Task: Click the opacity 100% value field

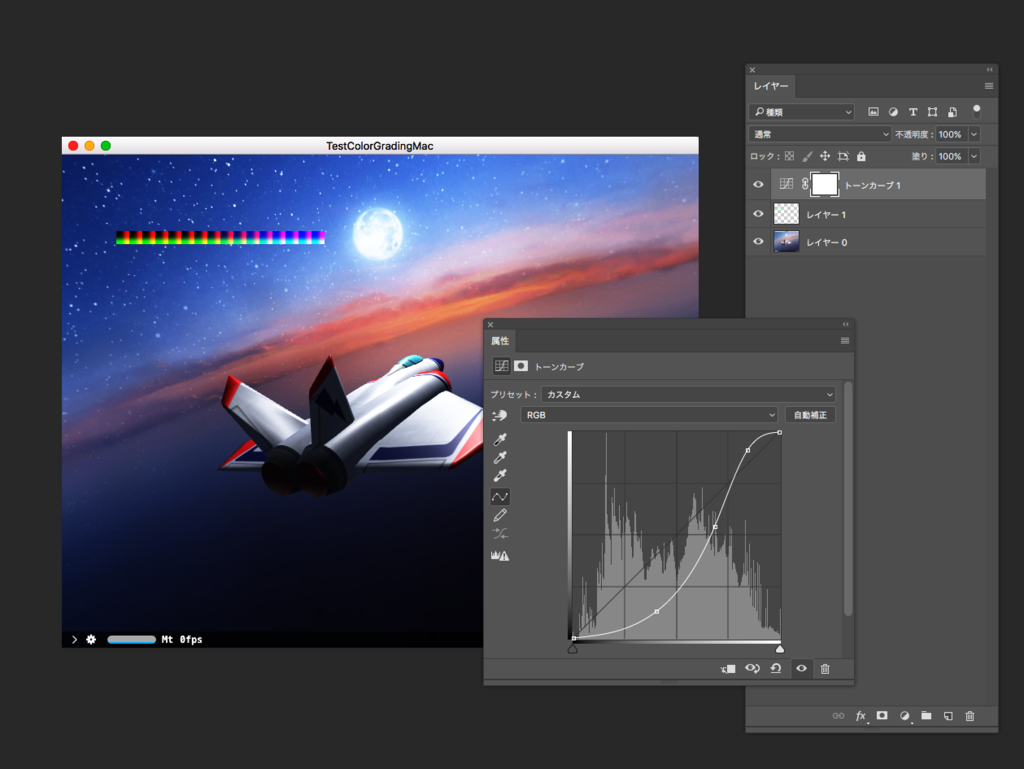Action: pos(951,134)
